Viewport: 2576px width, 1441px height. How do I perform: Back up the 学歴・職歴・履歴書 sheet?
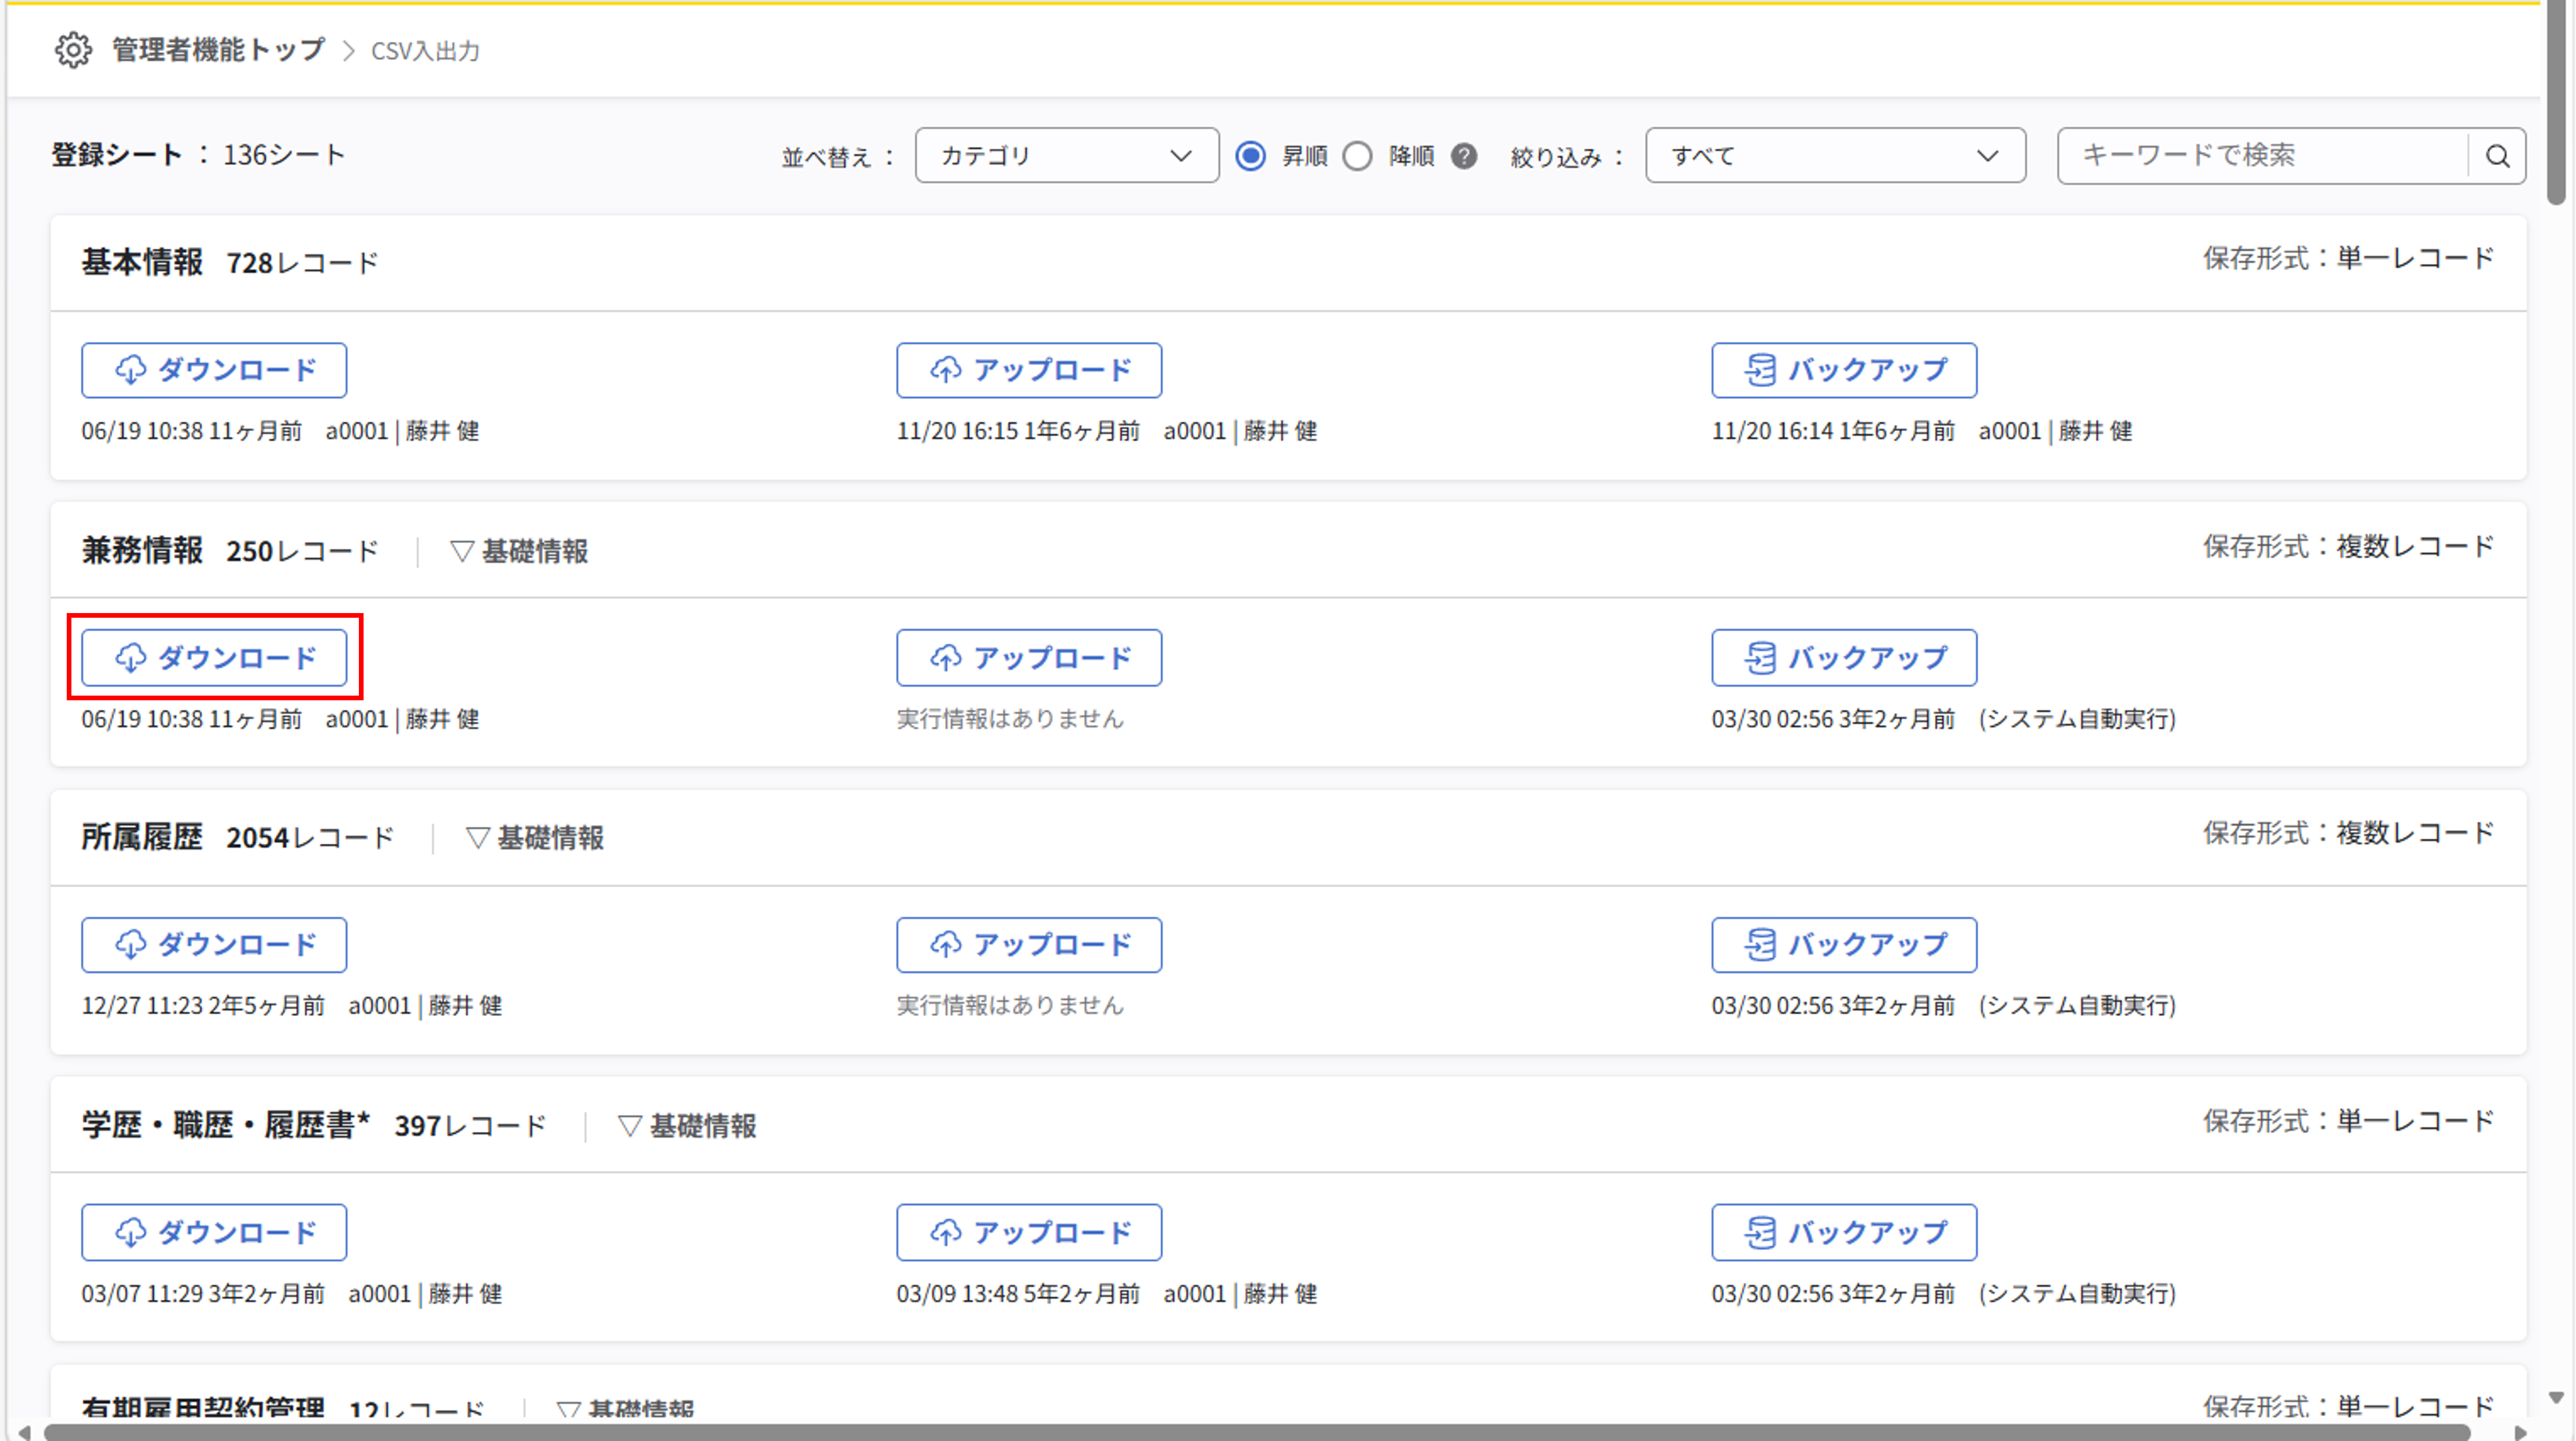[x=1844, y=1233]
